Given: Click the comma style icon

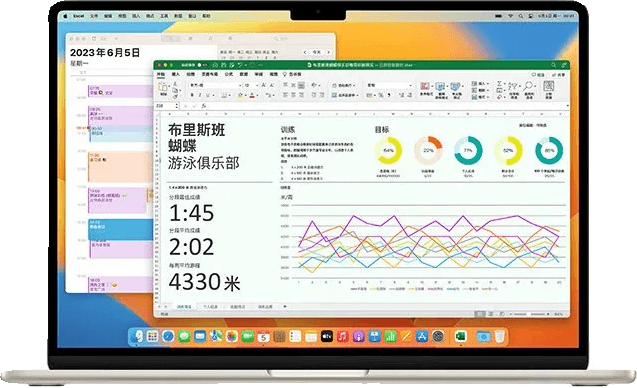Looking at the screenshot, I should (x=389, y=95).
